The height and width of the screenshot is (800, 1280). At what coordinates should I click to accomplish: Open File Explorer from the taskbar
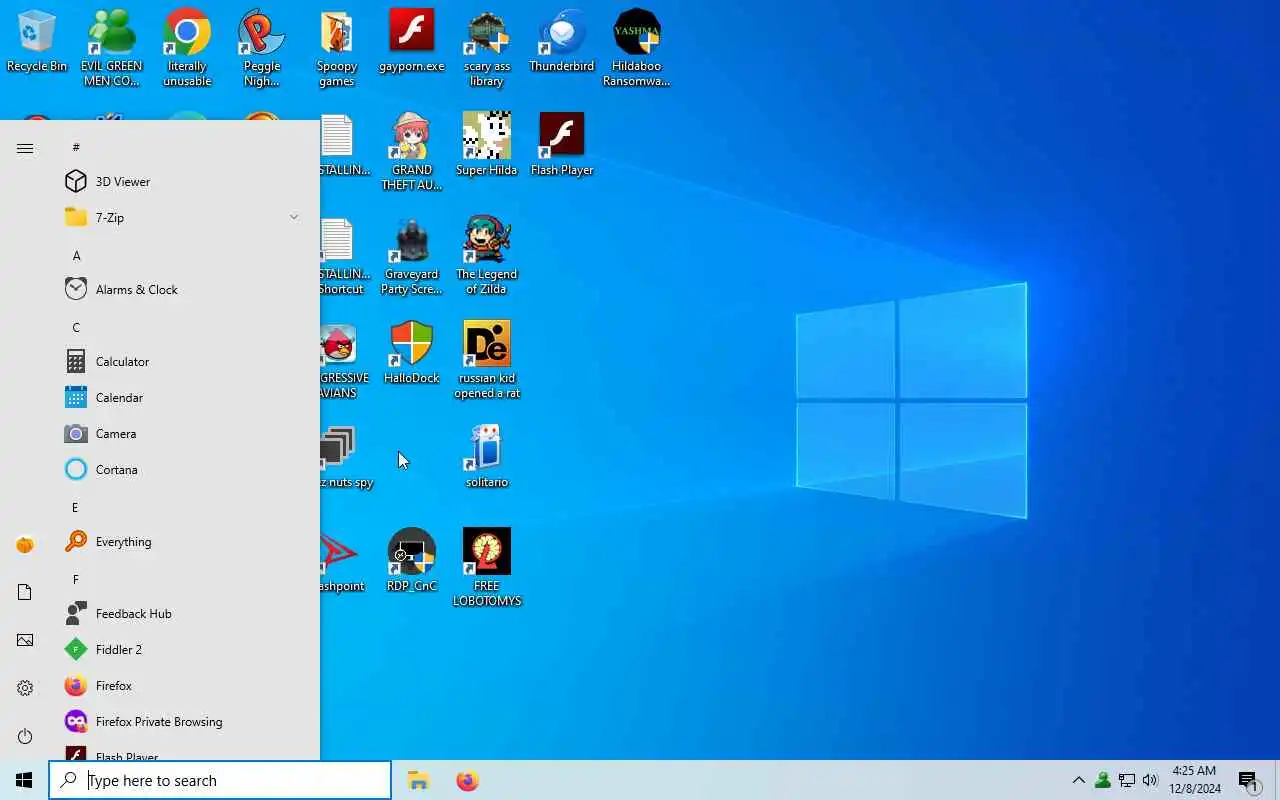[x=418, y=780]
